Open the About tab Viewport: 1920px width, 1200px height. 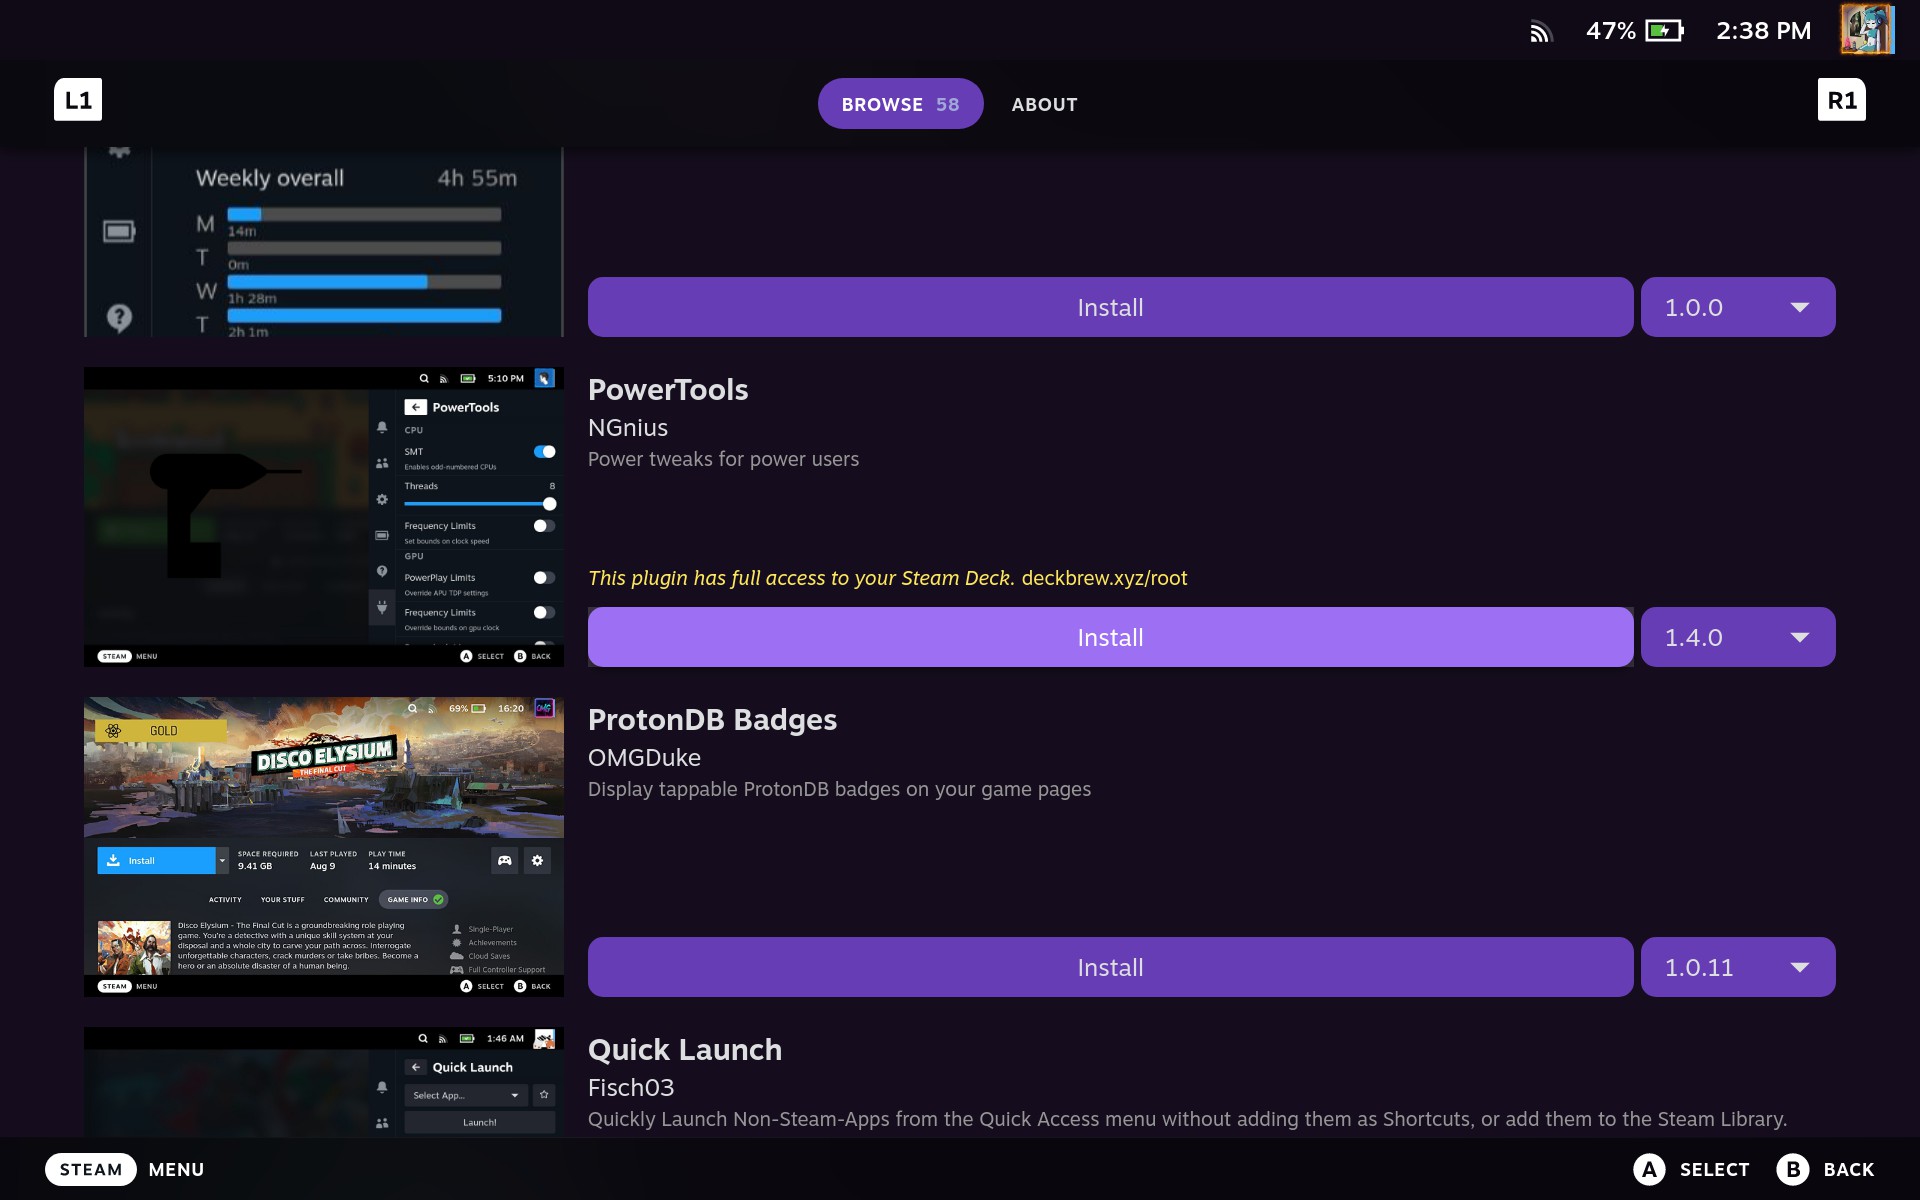point(1044,104)
